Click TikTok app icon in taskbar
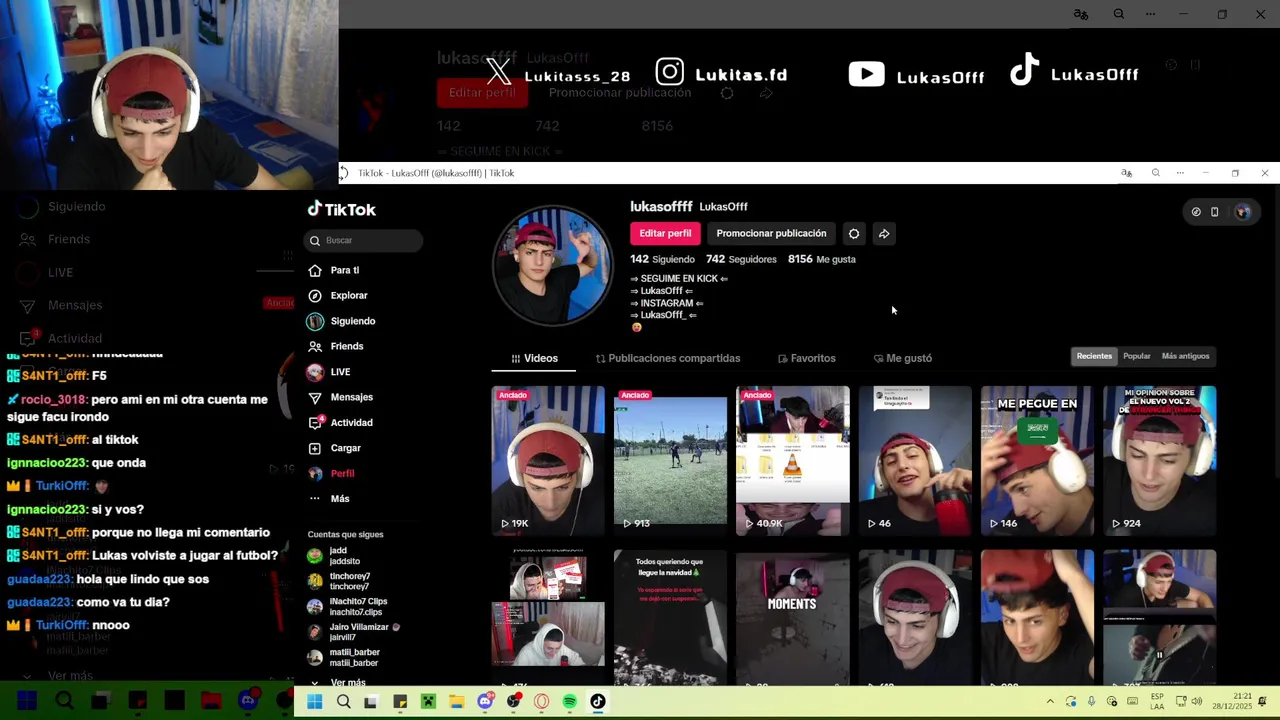The height and width of the screenshot is (720, 1280). point(598,702)
